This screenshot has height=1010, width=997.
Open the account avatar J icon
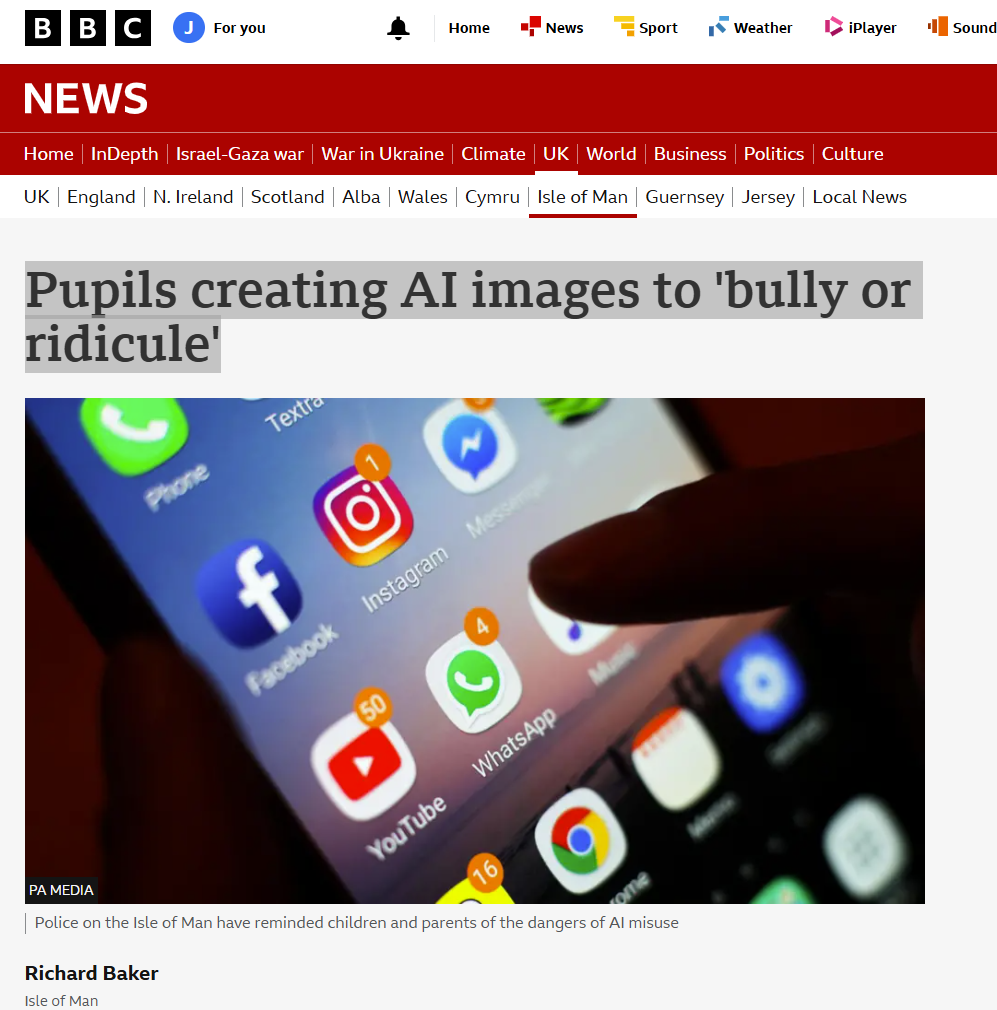(x=189, y=28)
